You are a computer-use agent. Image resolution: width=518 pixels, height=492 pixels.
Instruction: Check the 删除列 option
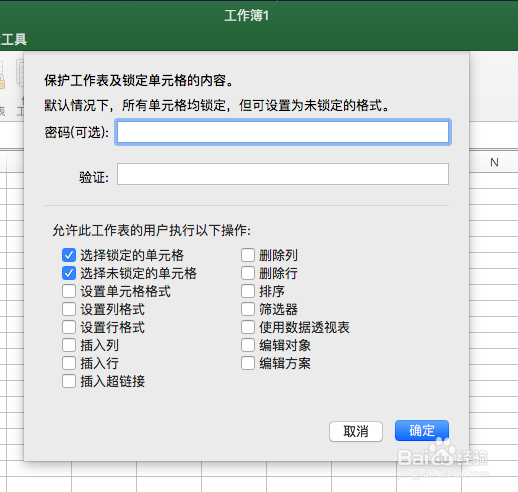[248, 255]
